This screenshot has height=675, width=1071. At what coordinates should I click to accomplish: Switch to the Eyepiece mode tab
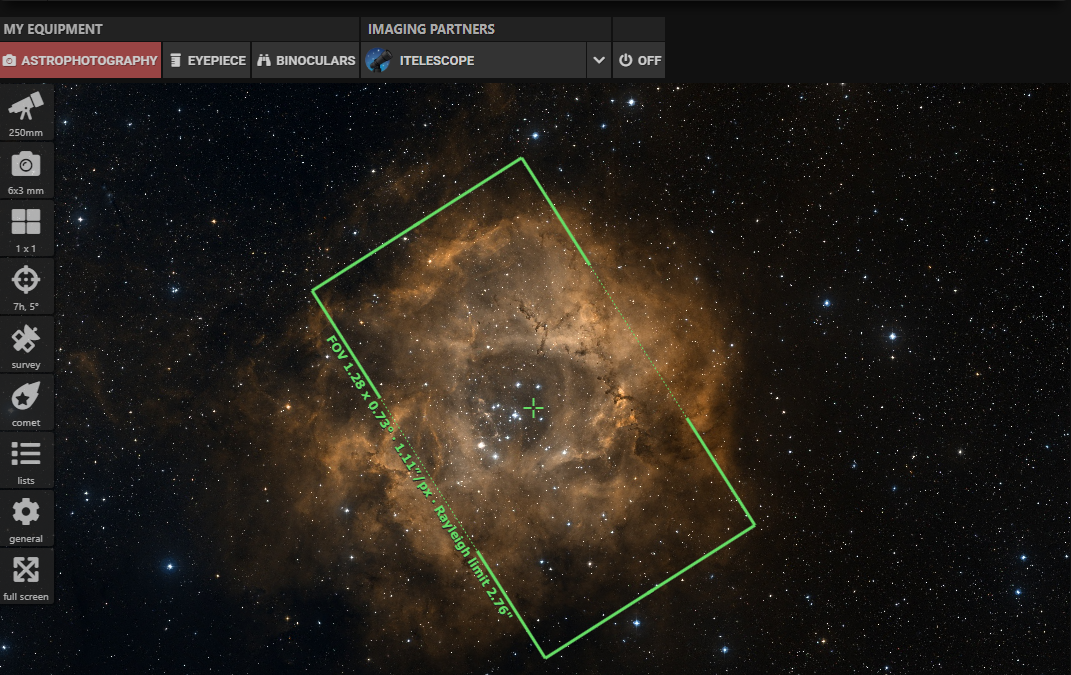coord(207,60)
